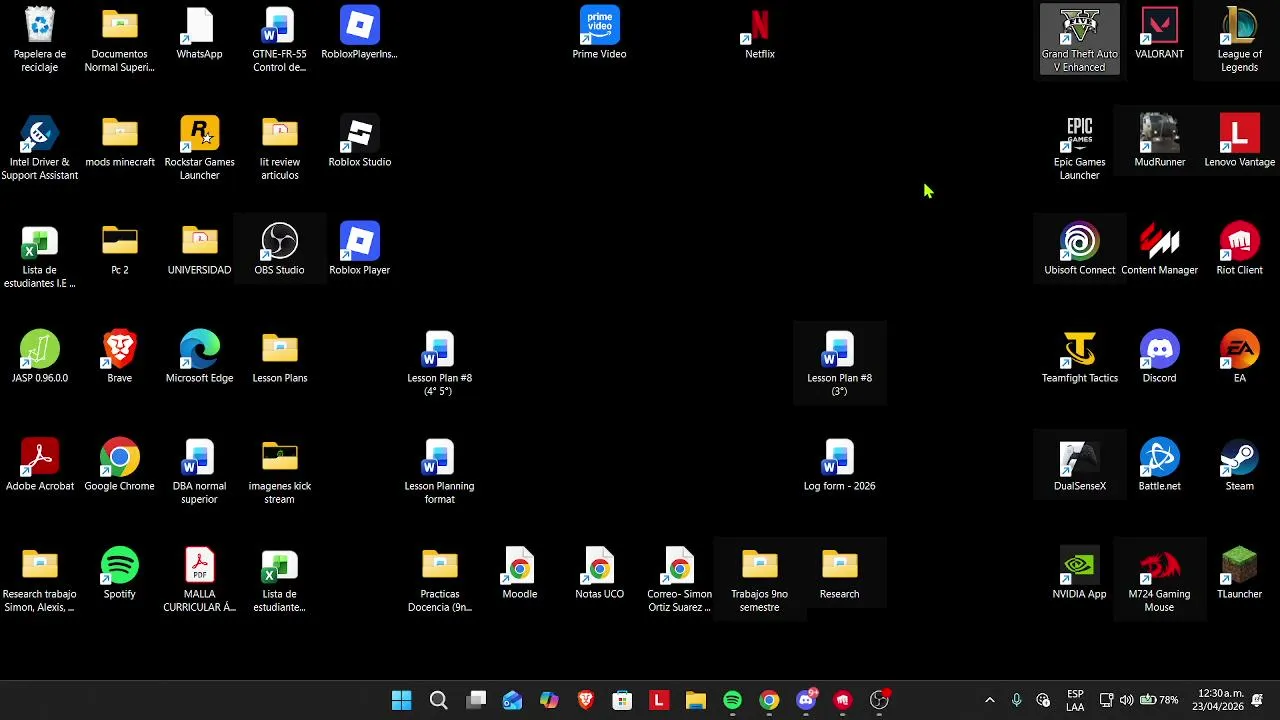Screen dimensions: 1280x720
Task: Open Roblox Studio desktop icon
Action: click(360, 142)
